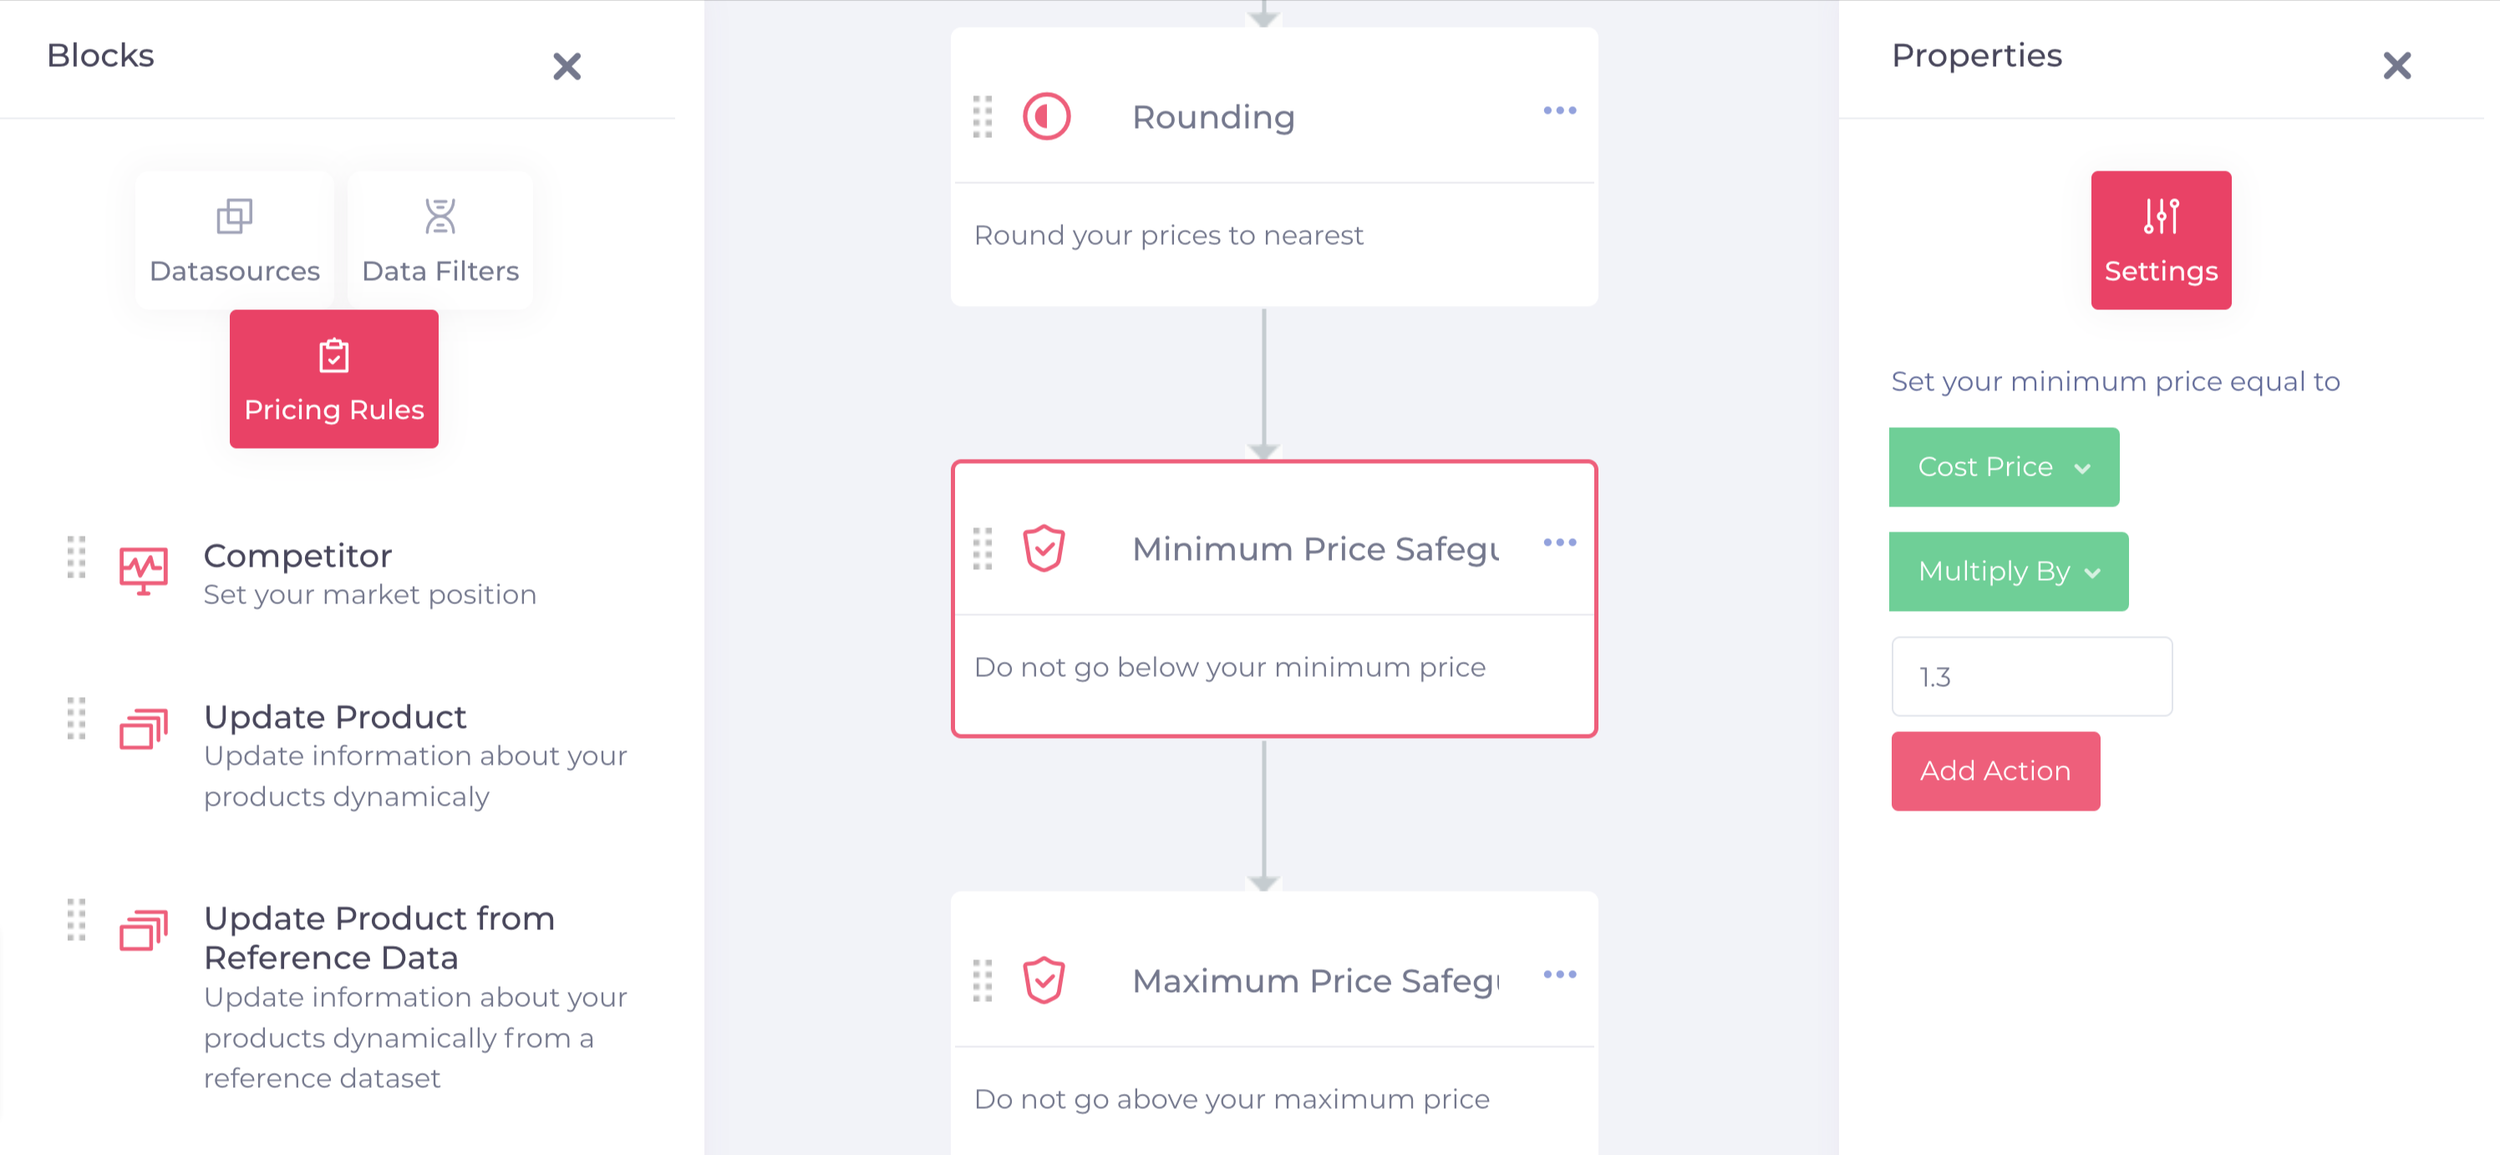This screenshot has width=2500, height=1155.
Task: Click the Add Action button
Action: [1996, 772]
